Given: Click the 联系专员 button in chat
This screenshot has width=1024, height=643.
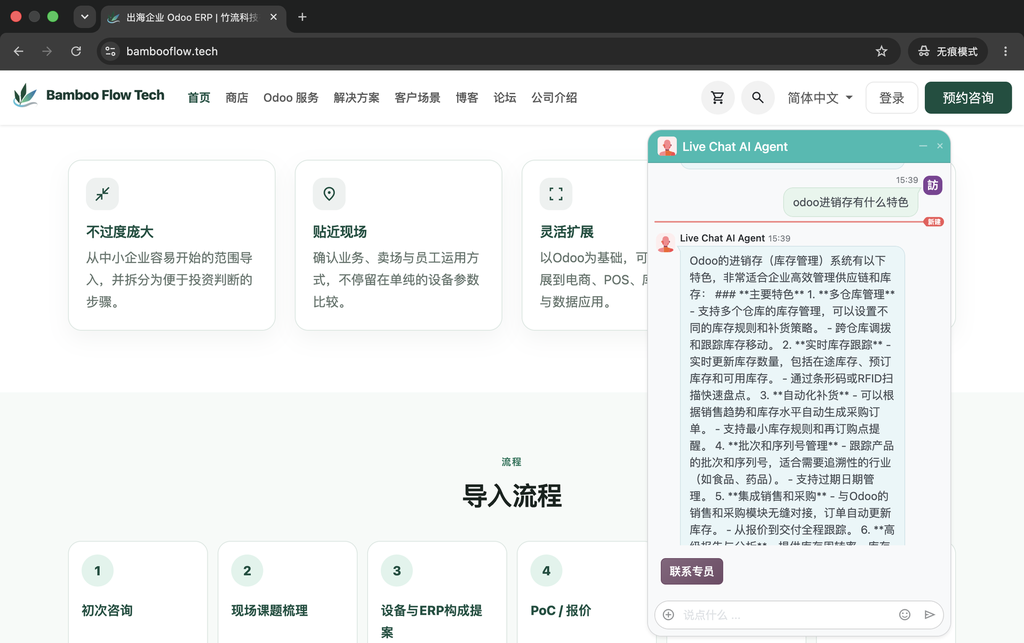Looking at the screenshot, I should [x=692, y=571].
